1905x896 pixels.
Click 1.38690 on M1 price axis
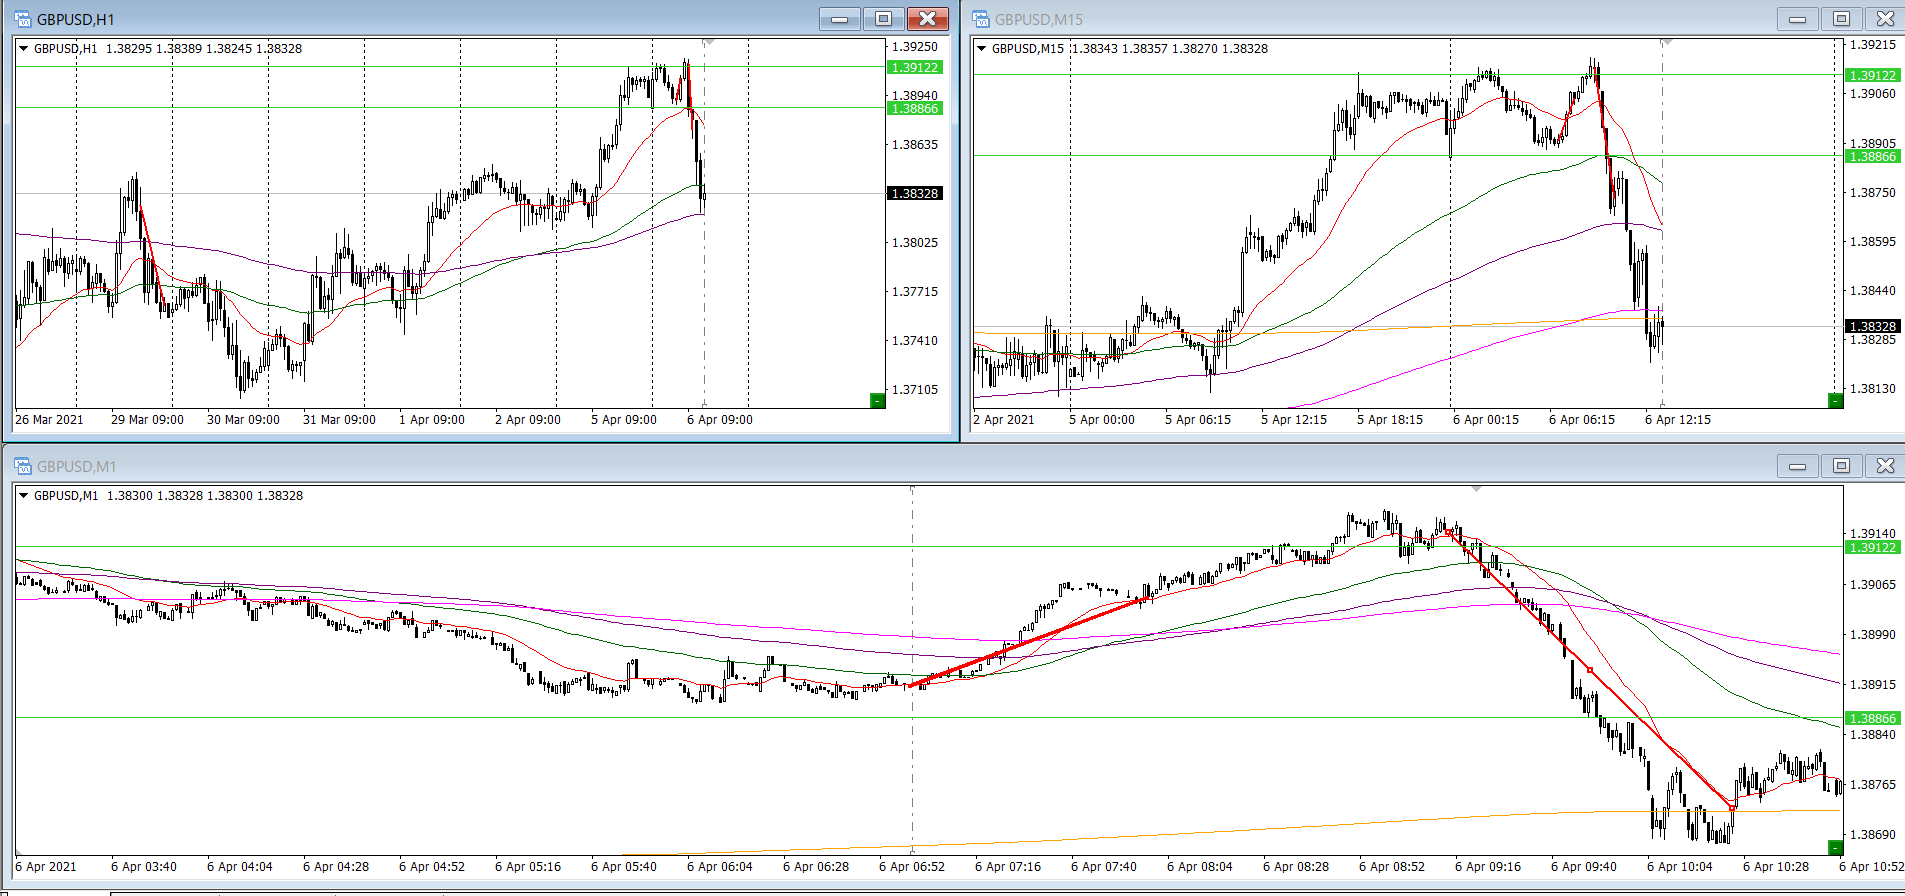(1873, 834)
